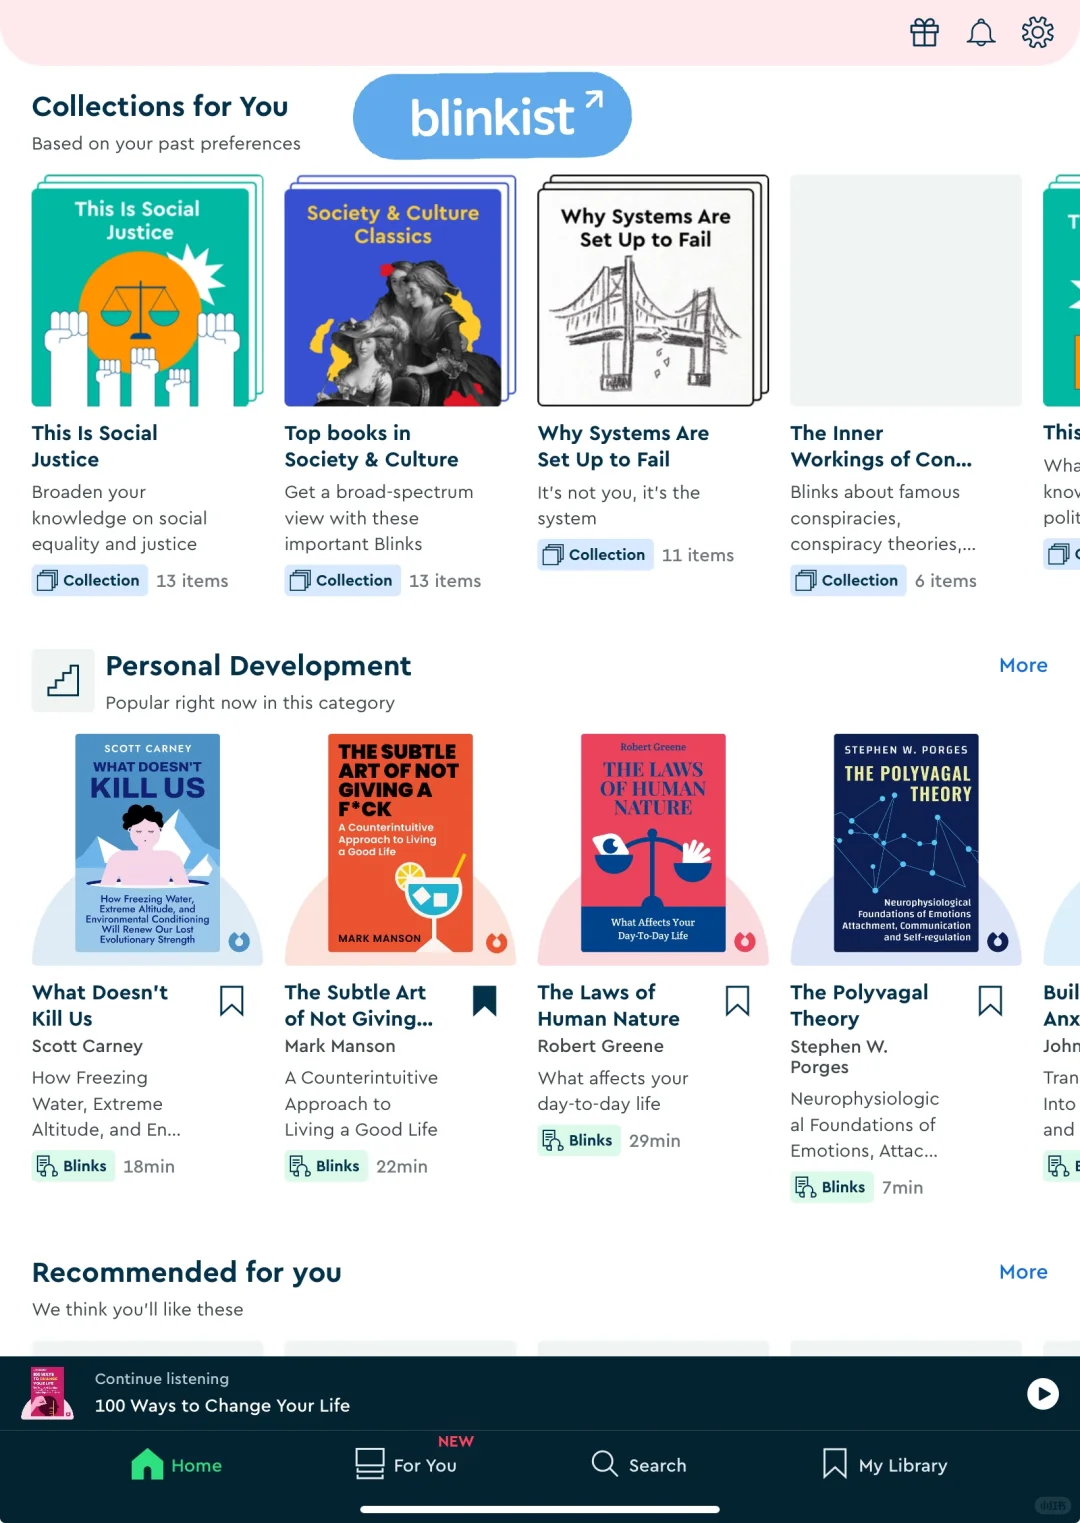
Task: Click Collection tag under The Inner Workings
Action: tap(849, 580)
